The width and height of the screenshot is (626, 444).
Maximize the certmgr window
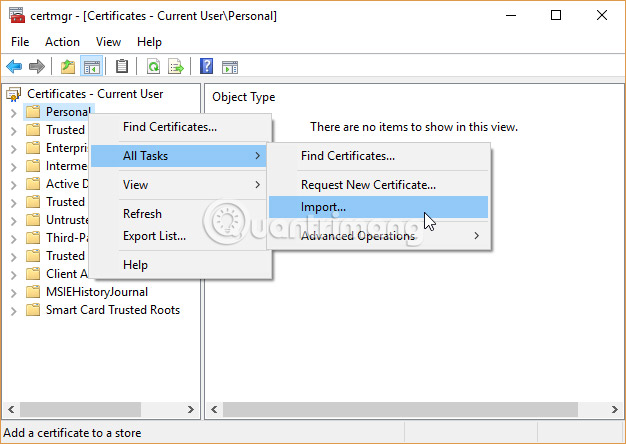(x=556, y=16)
